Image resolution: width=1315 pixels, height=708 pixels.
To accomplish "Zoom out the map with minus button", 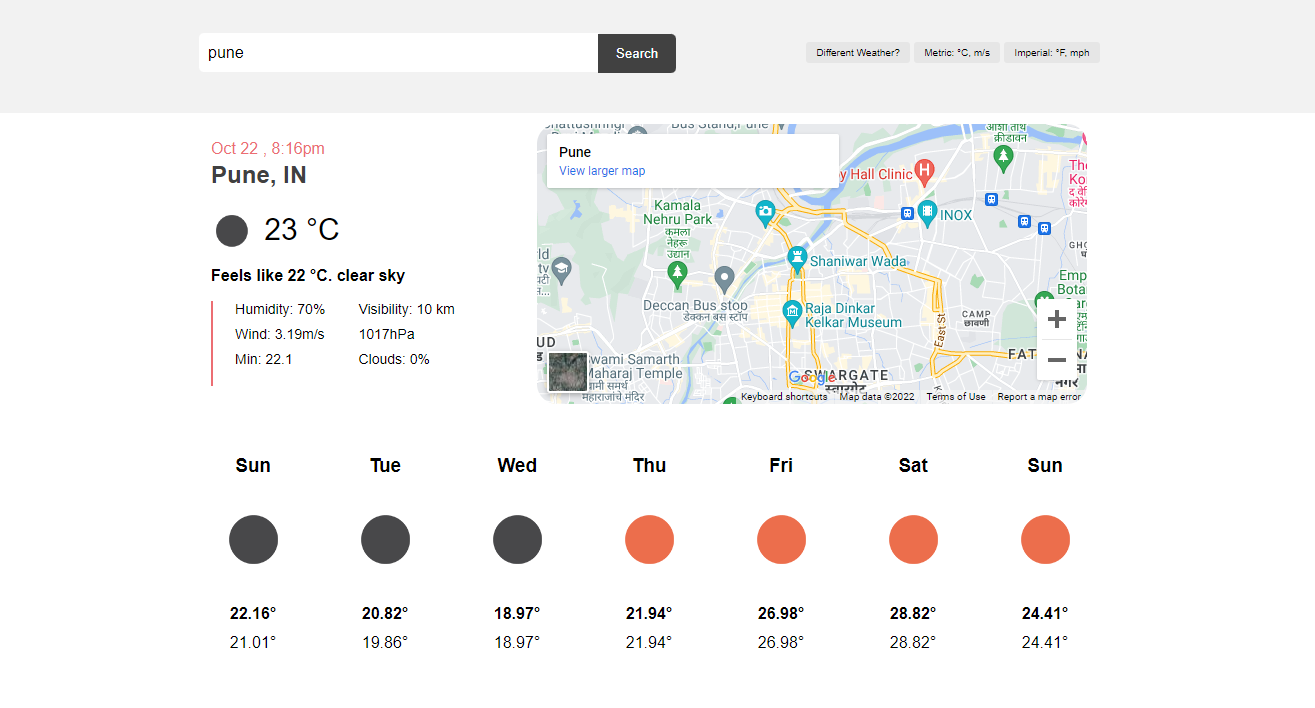I will point(1056,359).
